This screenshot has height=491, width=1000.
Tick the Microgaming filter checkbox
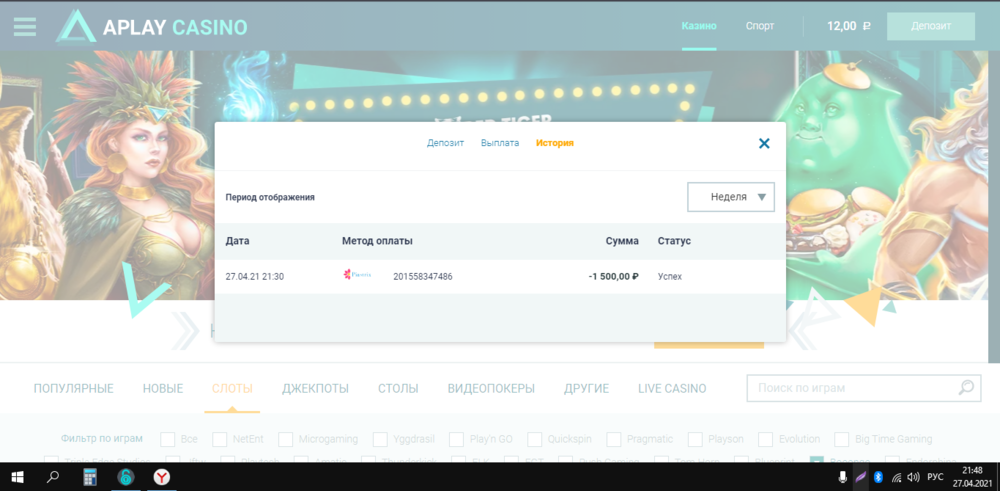tap(286, 439)
